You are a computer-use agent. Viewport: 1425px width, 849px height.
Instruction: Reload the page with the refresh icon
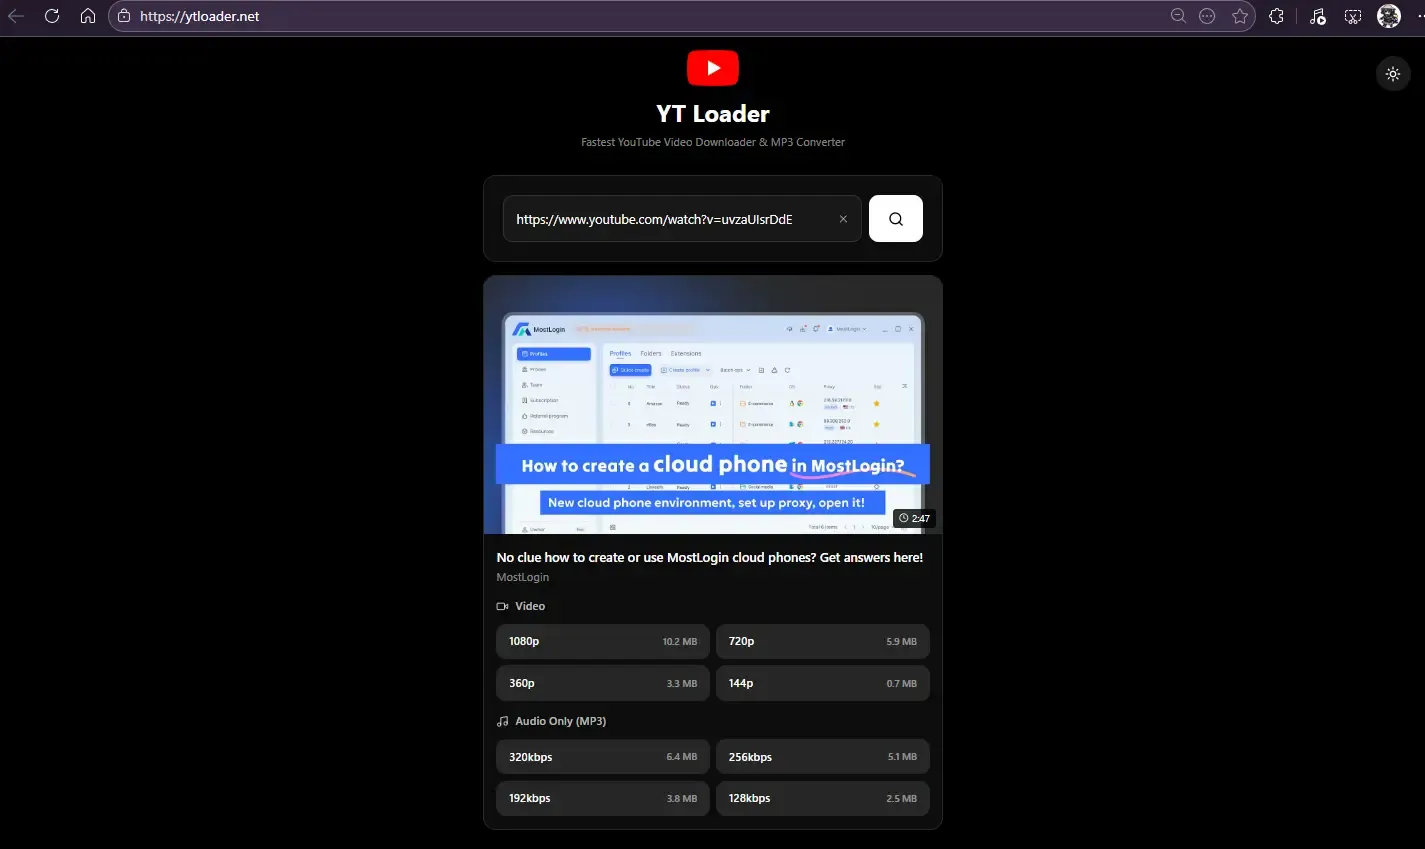point(51,16)
